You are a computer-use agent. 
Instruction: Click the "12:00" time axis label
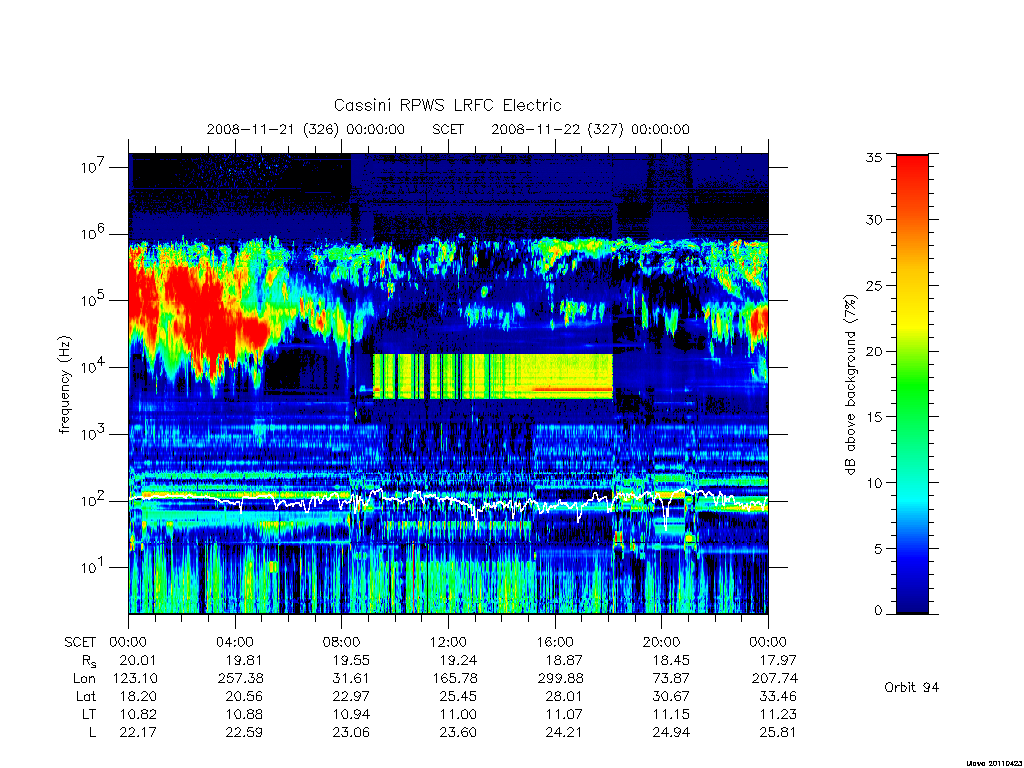448,642
